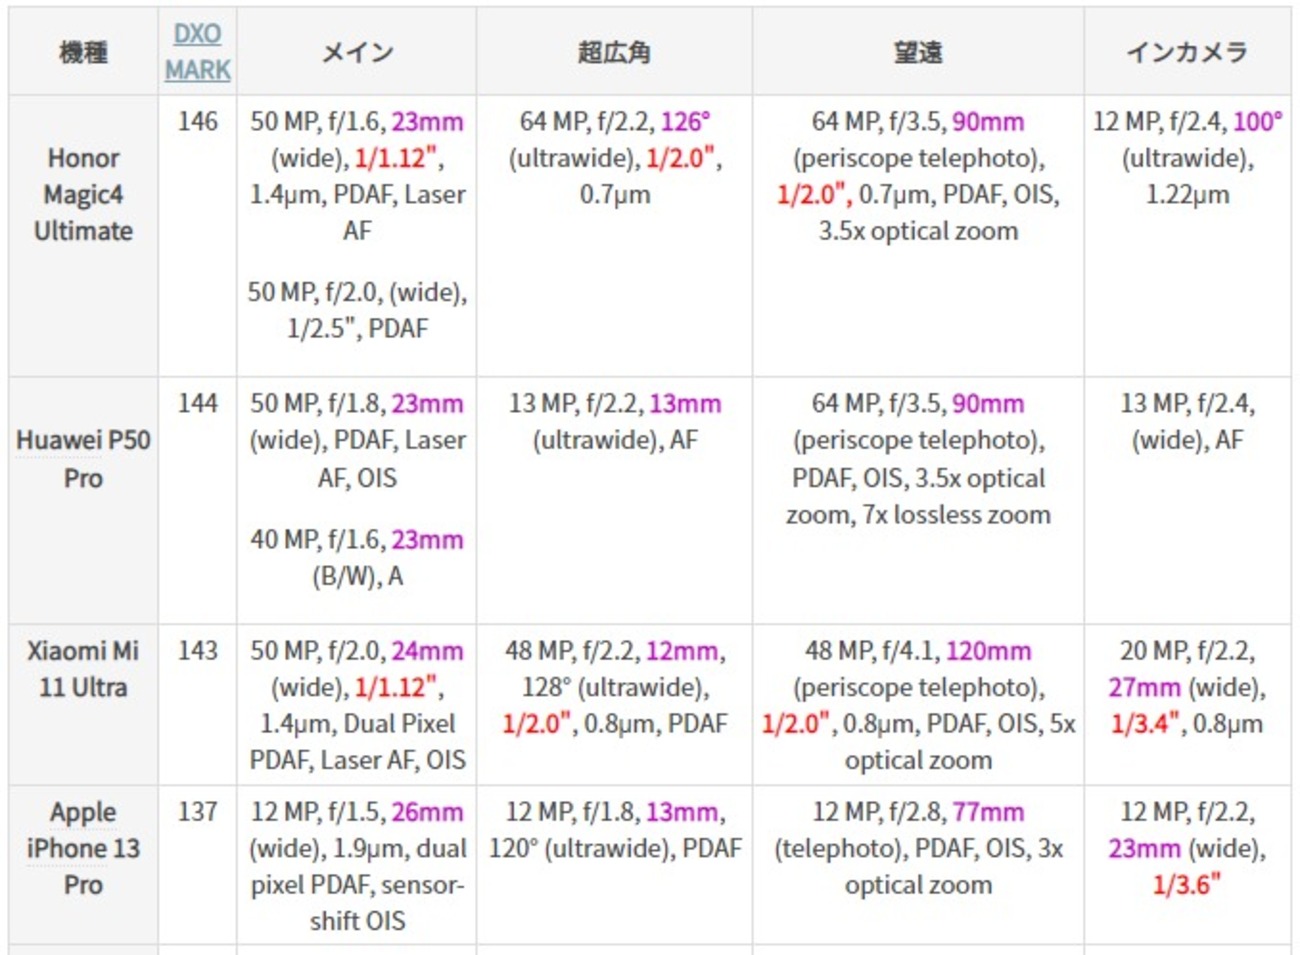Click the Honor 64 MP f/2.2 126° ultrawide cell
The width and height of the screenshot is (1300, 955).
614,158
